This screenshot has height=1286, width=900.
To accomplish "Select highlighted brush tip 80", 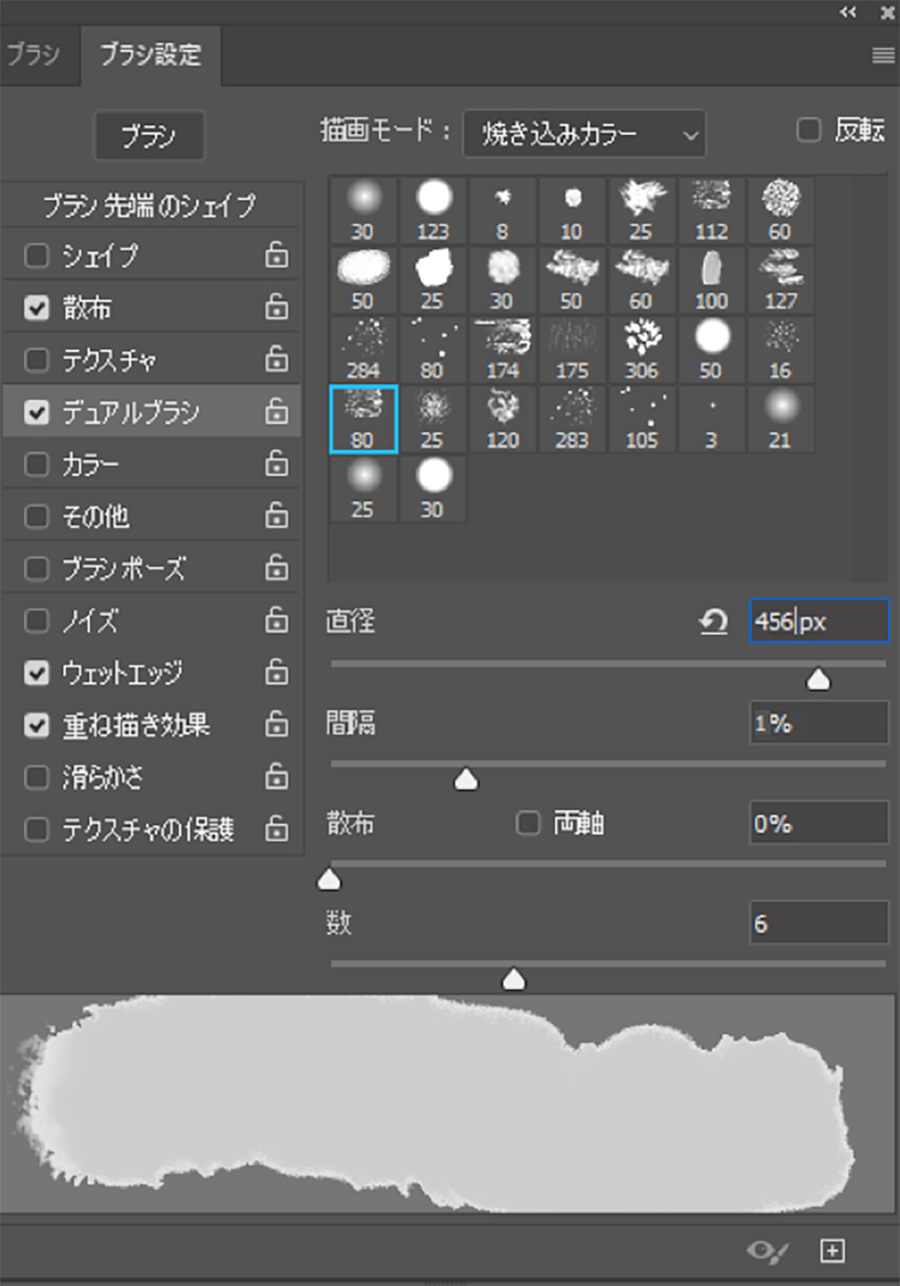I will (363, 419).
